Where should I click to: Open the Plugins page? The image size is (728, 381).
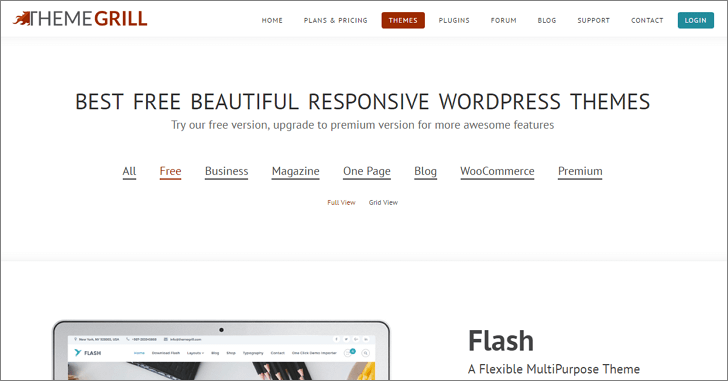point(454,20)
